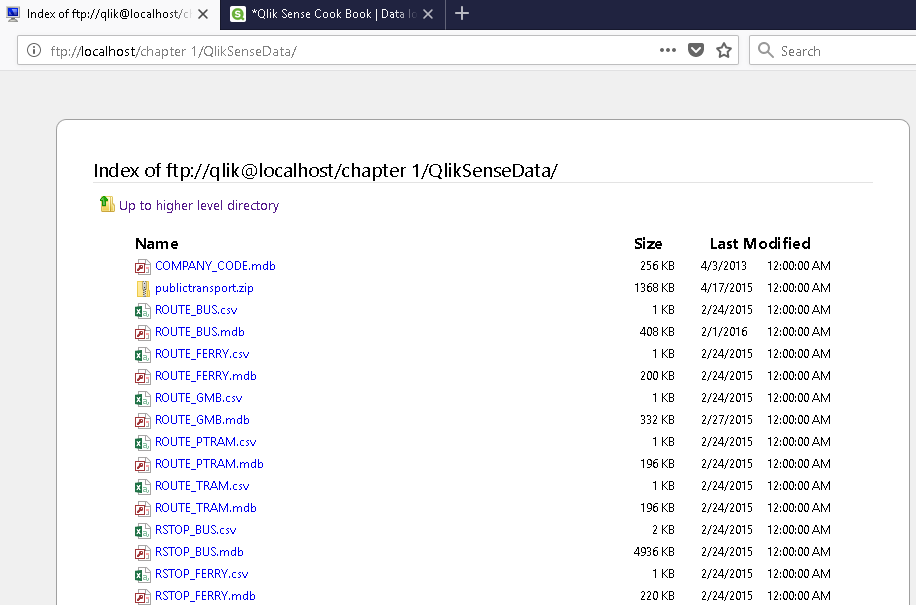This screenshot has height=605, width=916.
Task: Click the ROUTE_BUS.csv spreadsheet icon
Action: click(x=143, y=311)
